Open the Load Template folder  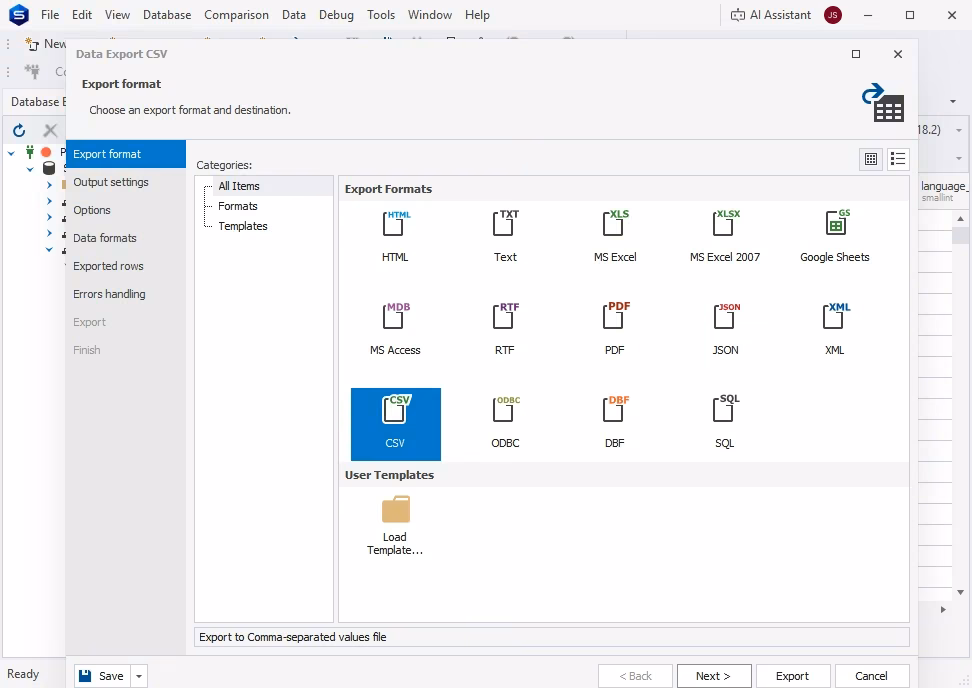click(x=395, y=524)
